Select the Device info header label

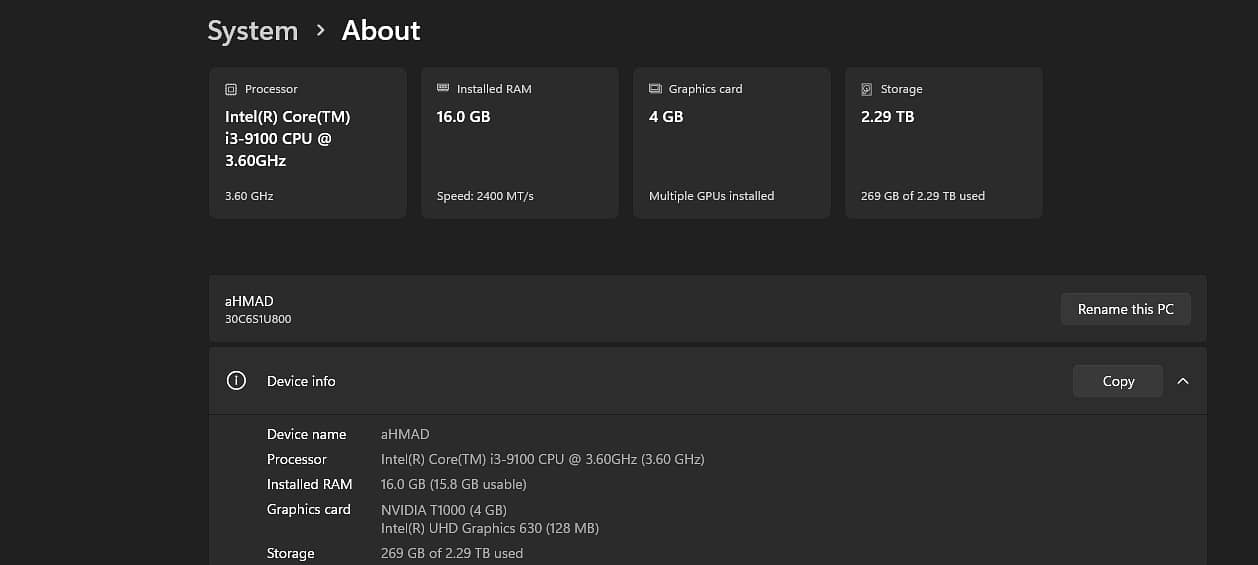coord(301,381)
